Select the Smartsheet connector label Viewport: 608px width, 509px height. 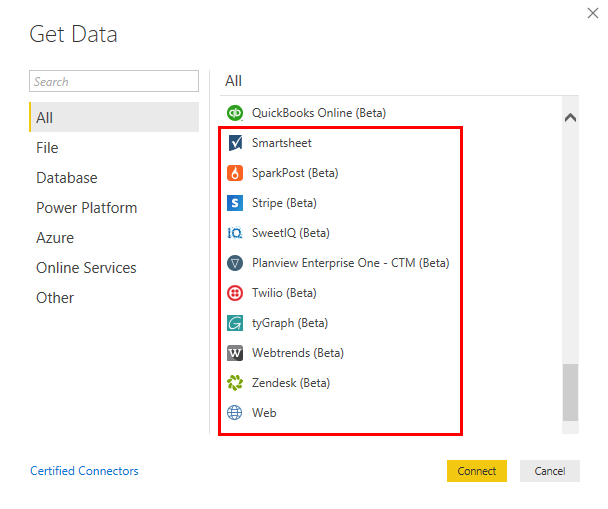(282, 143)
